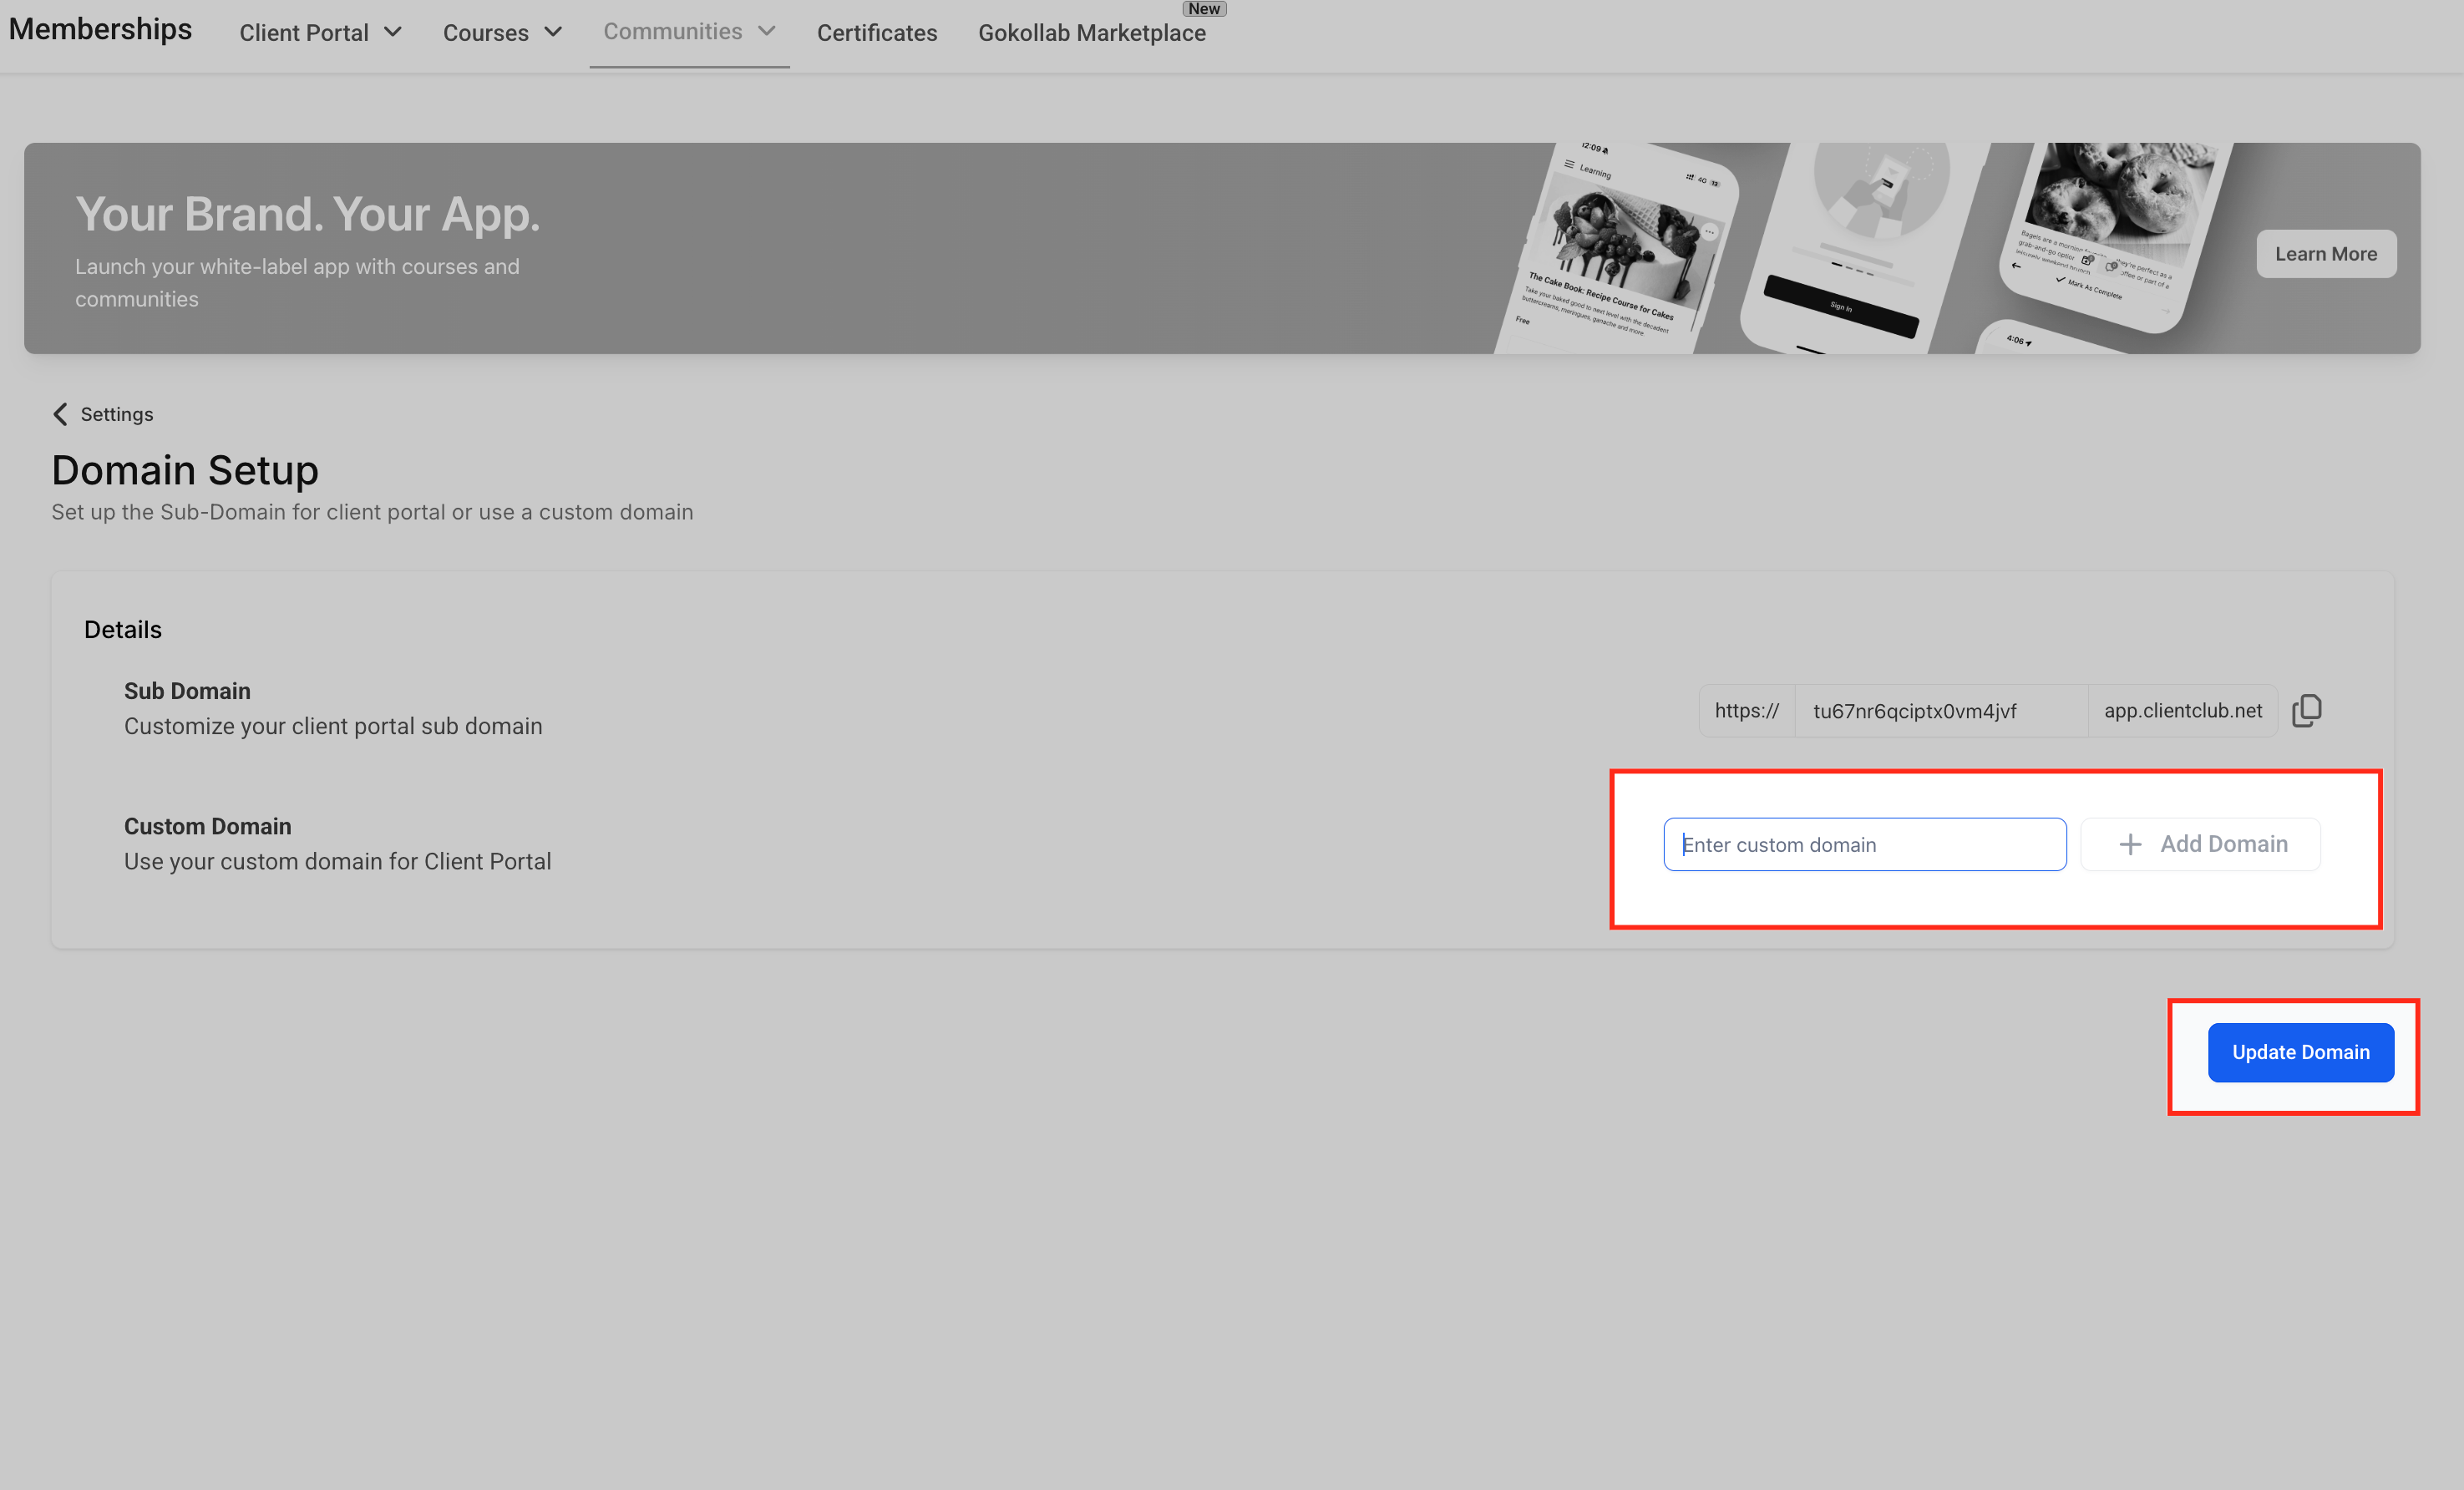The height and width of the screenshot is (1490, 2464).
Task: Click the Learn More banner button
Action: click(x=2325, y=254)
